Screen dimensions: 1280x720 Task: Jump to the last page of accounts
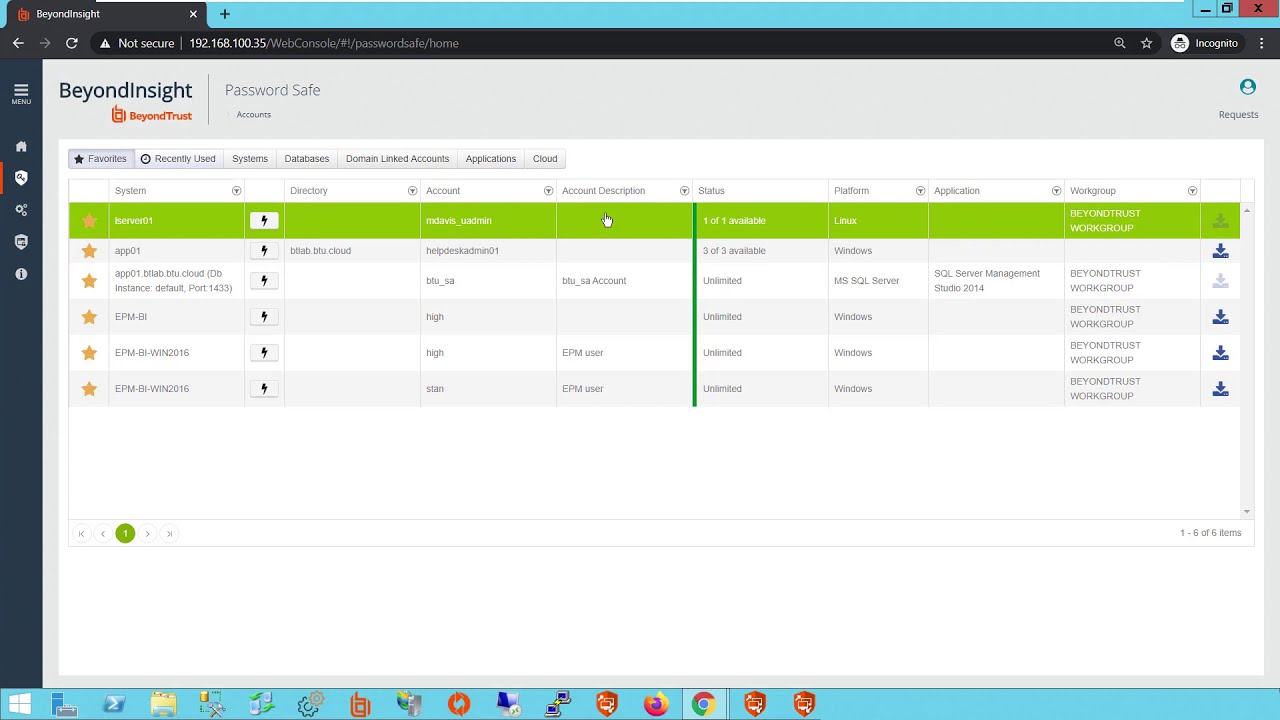(x=169, y=534)
